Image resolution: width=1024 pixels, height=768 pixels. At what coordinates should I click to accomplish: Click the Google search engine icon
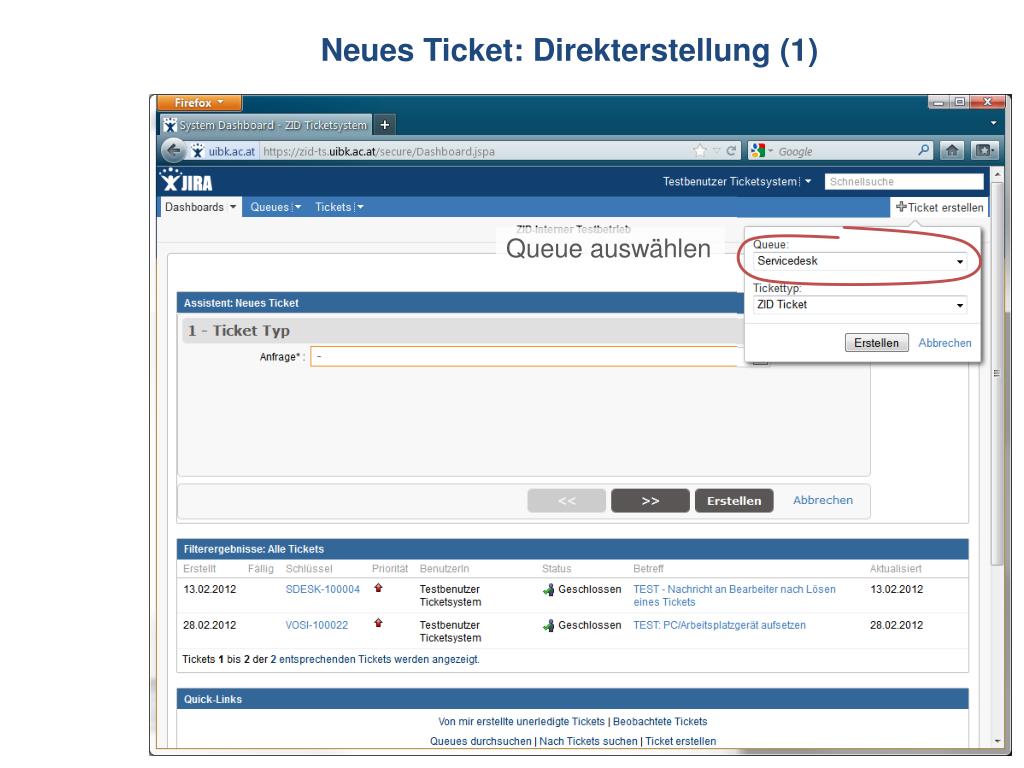(758, 151)
